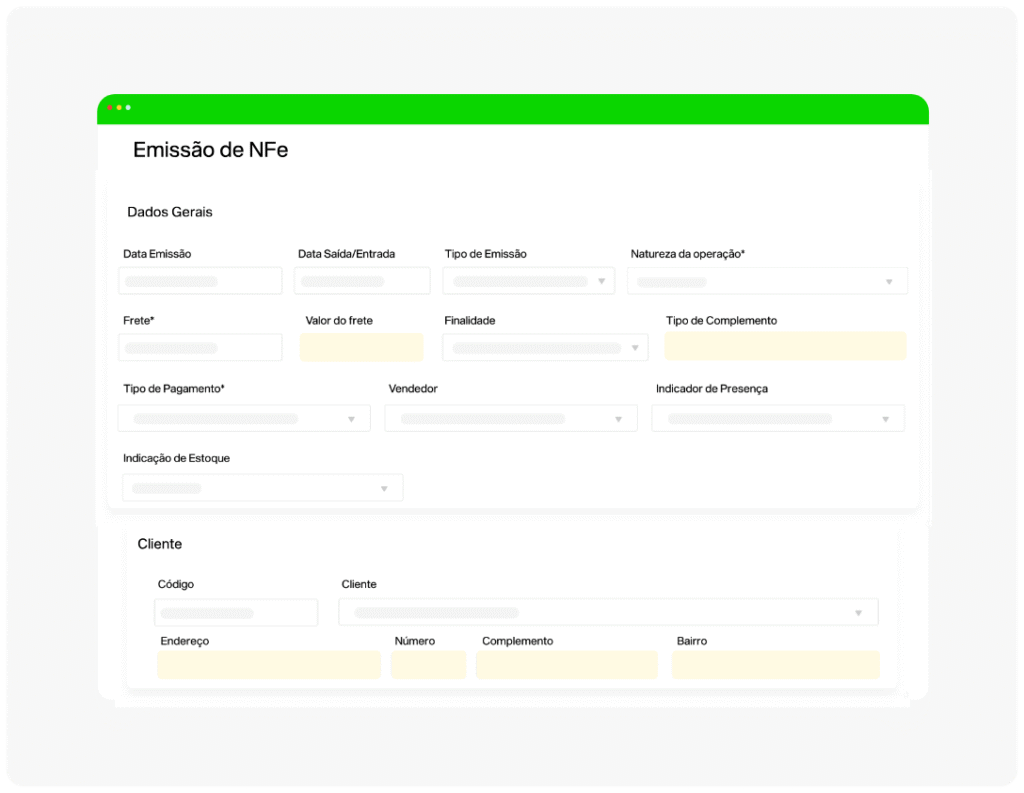
Task: Click the Frete input field
Action: (x=200, y=348)
